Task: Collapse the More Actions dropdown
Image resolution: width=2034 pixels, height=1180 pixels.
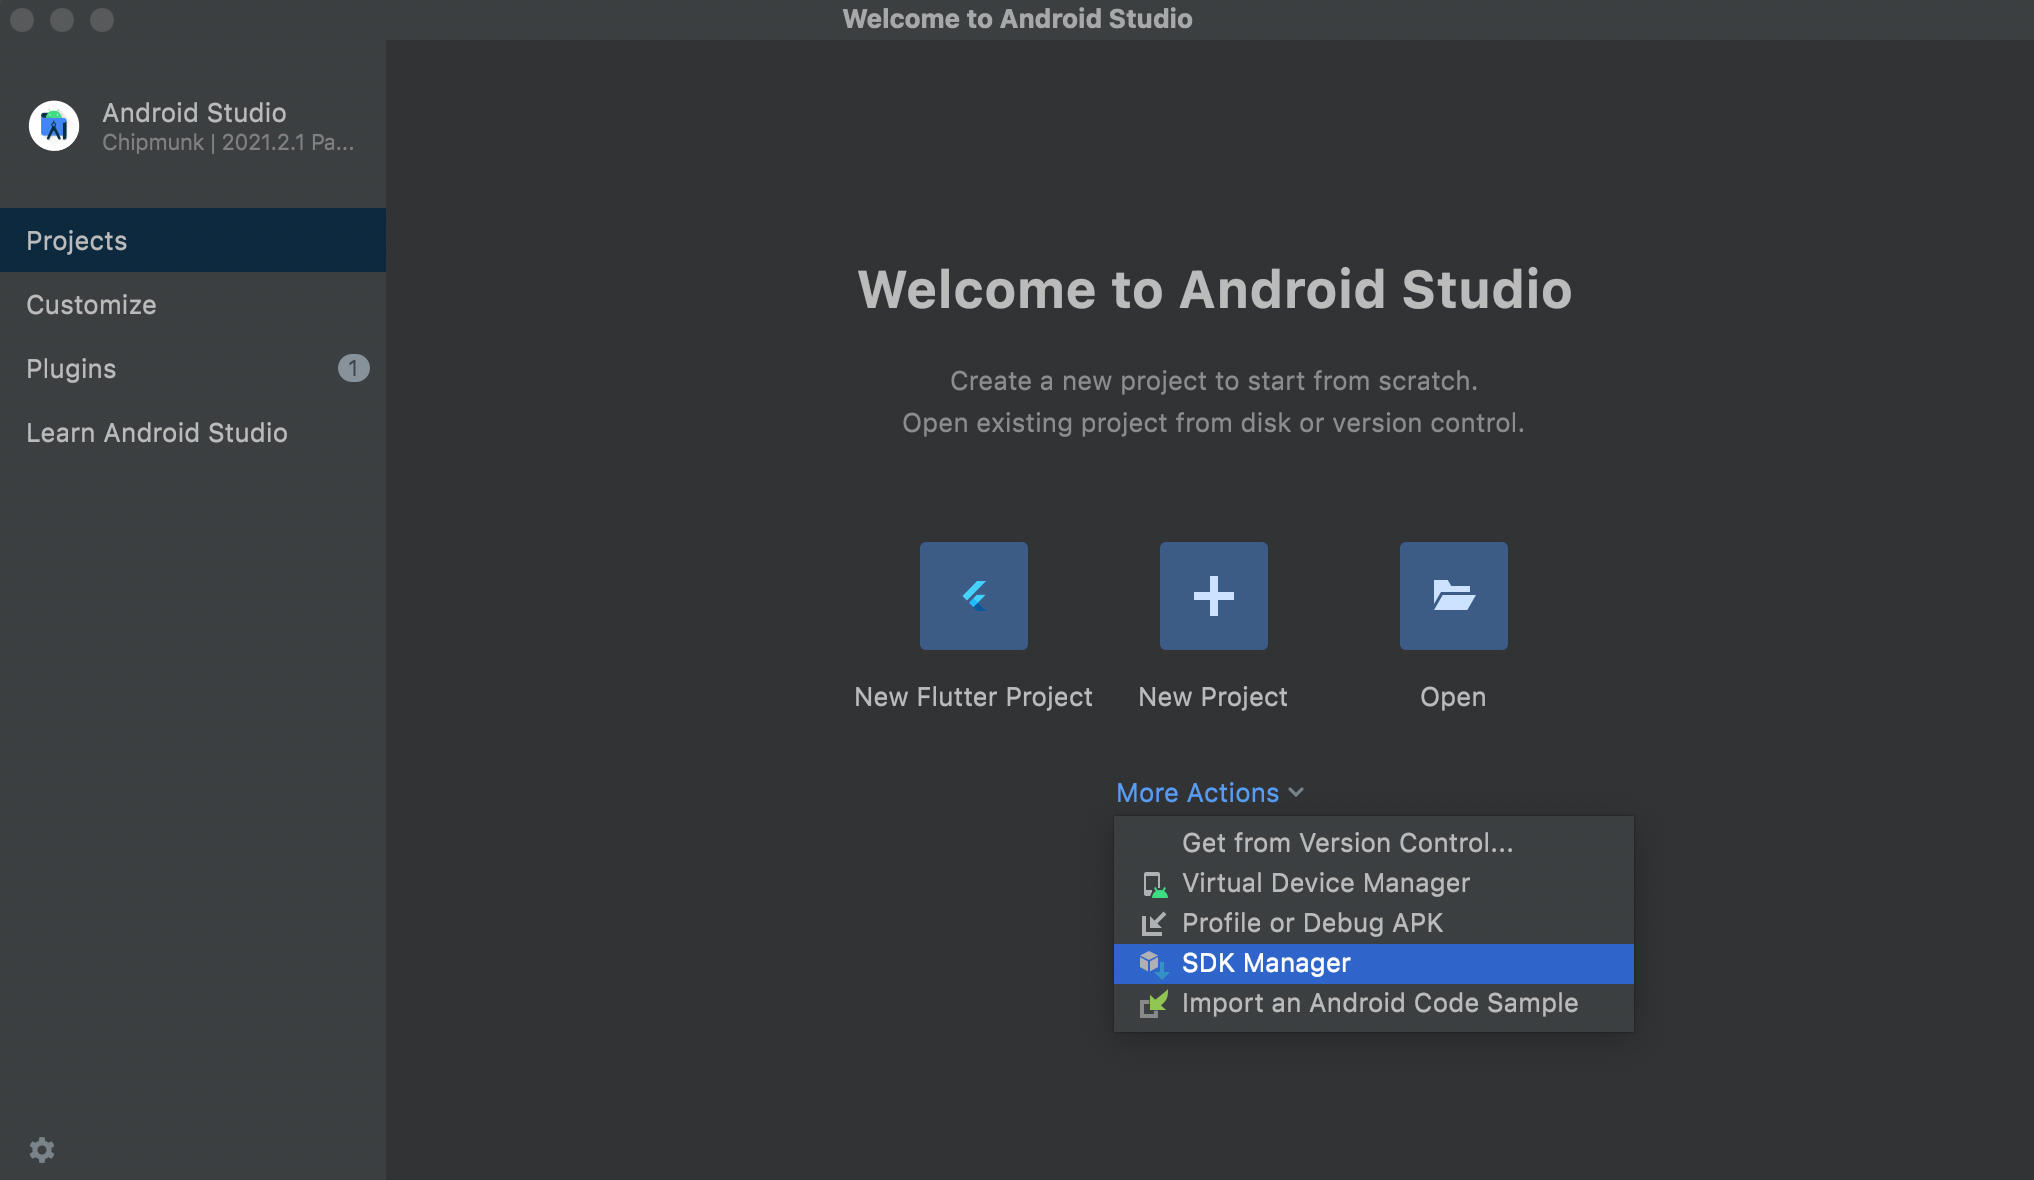Action: point(1197,793)
